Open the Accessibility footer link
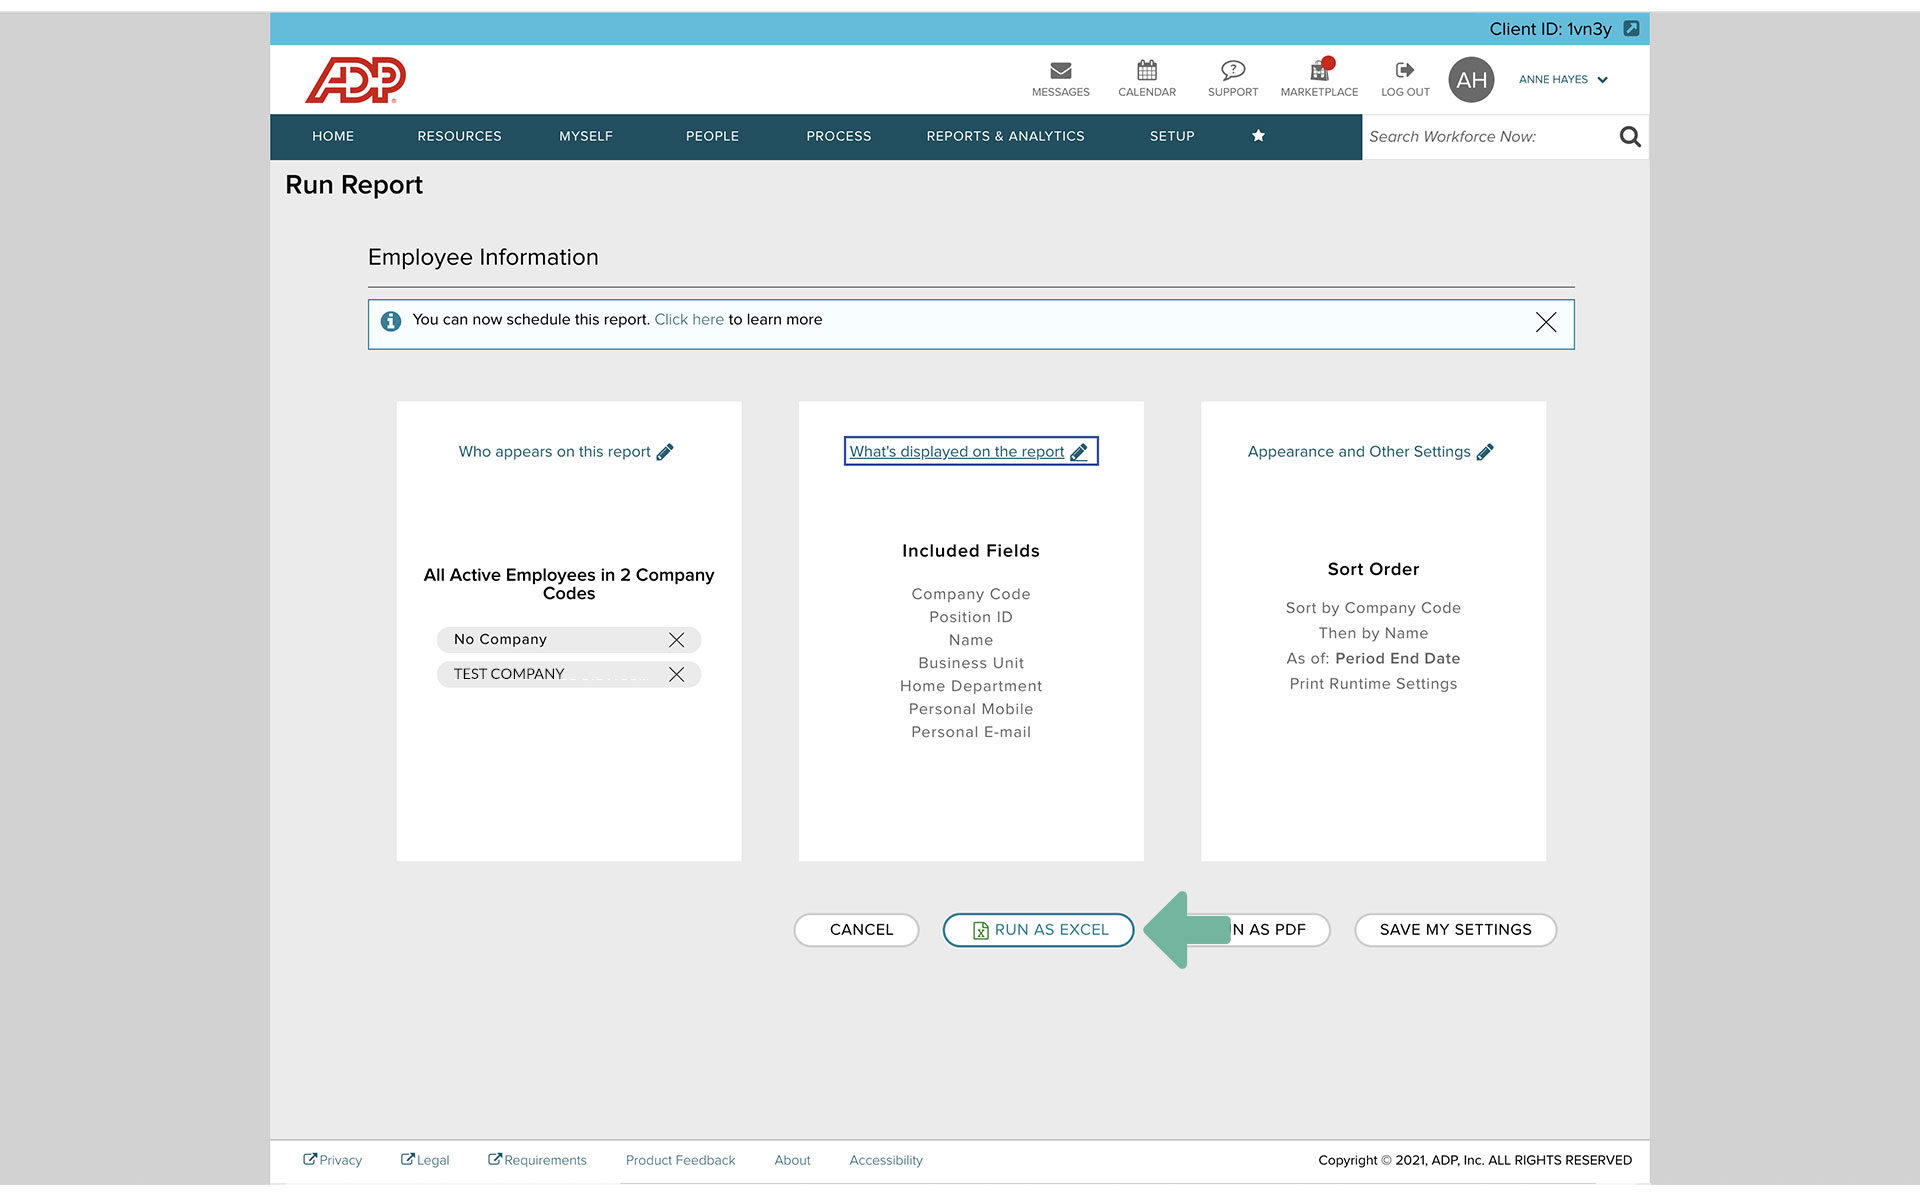Viewport: 1920px width, 1195px height. point(886,1160)
